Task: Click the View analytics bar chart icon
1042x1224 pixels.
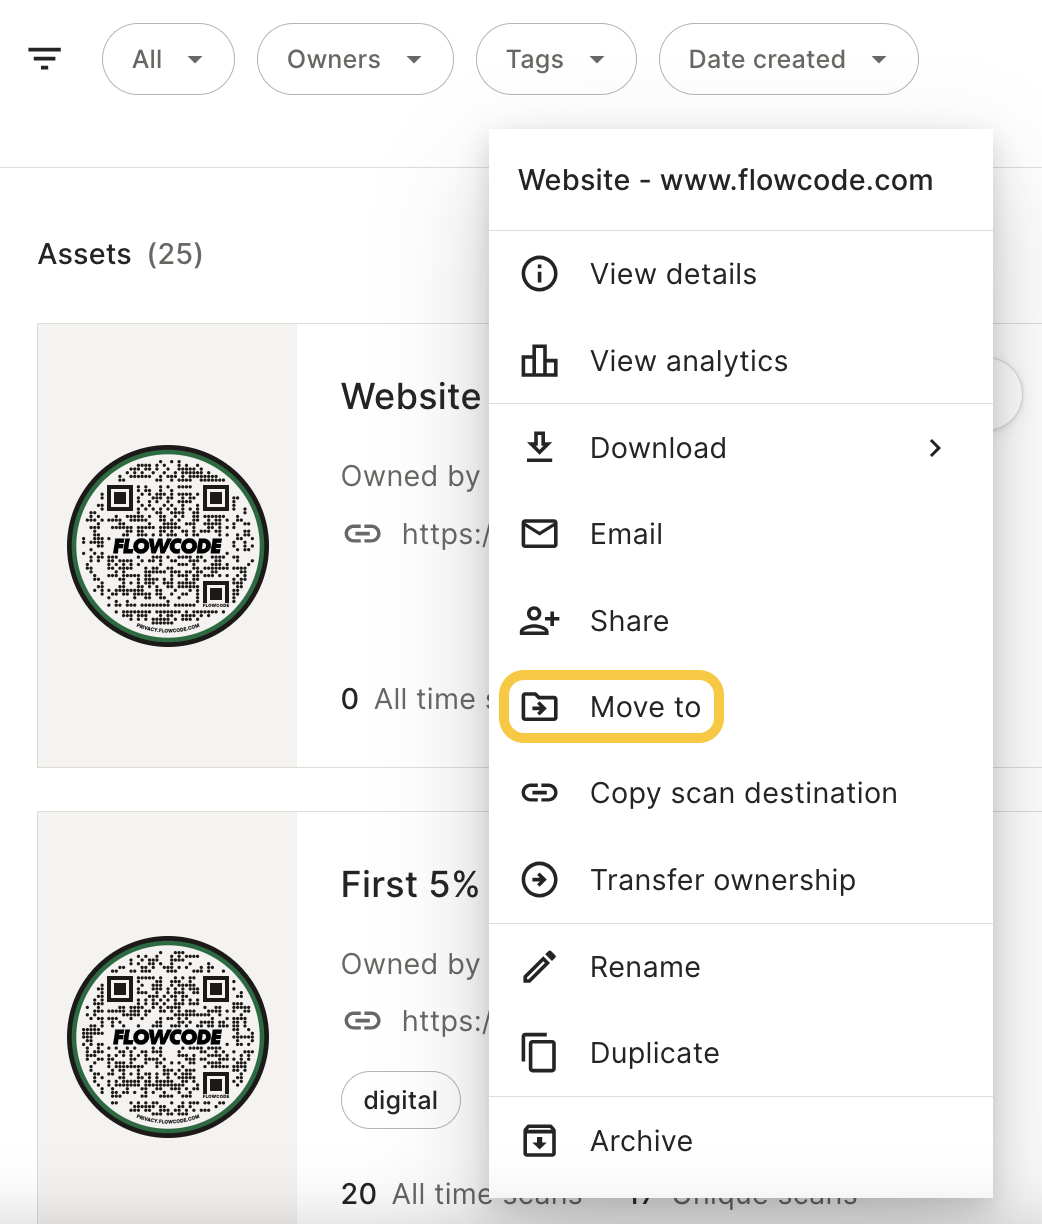Action: pyautogui.click(x=540, y=361)
